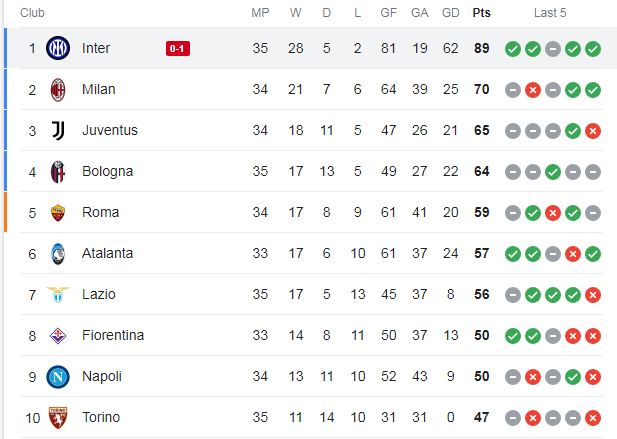617x439 pixels.
Task: Click the Bologna club crest
Action: [x=58, y=172]
